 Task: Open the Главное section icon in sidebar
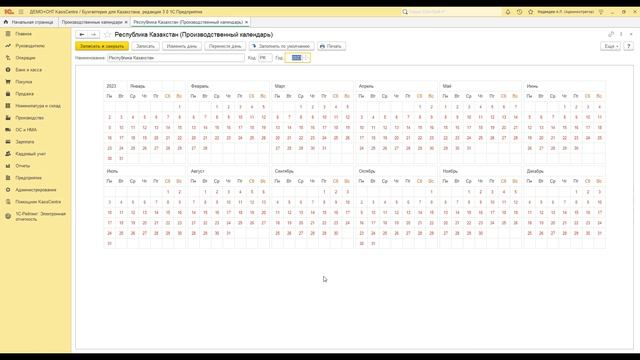[x=8, y=34]
